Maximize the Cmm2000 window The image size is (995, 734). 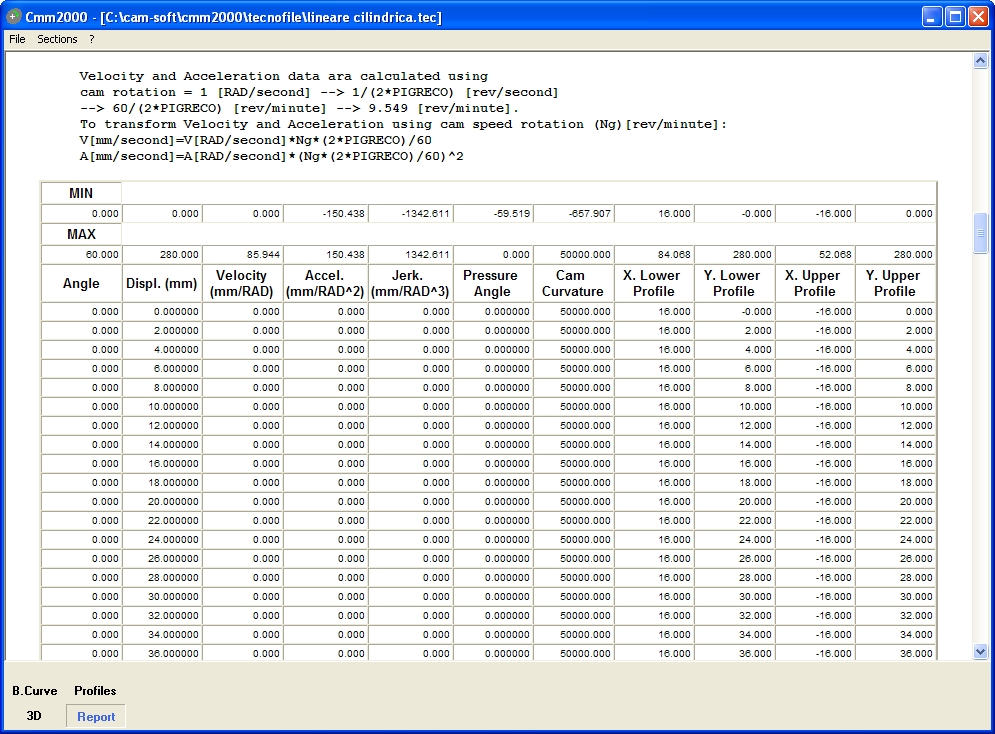(955, 17)
